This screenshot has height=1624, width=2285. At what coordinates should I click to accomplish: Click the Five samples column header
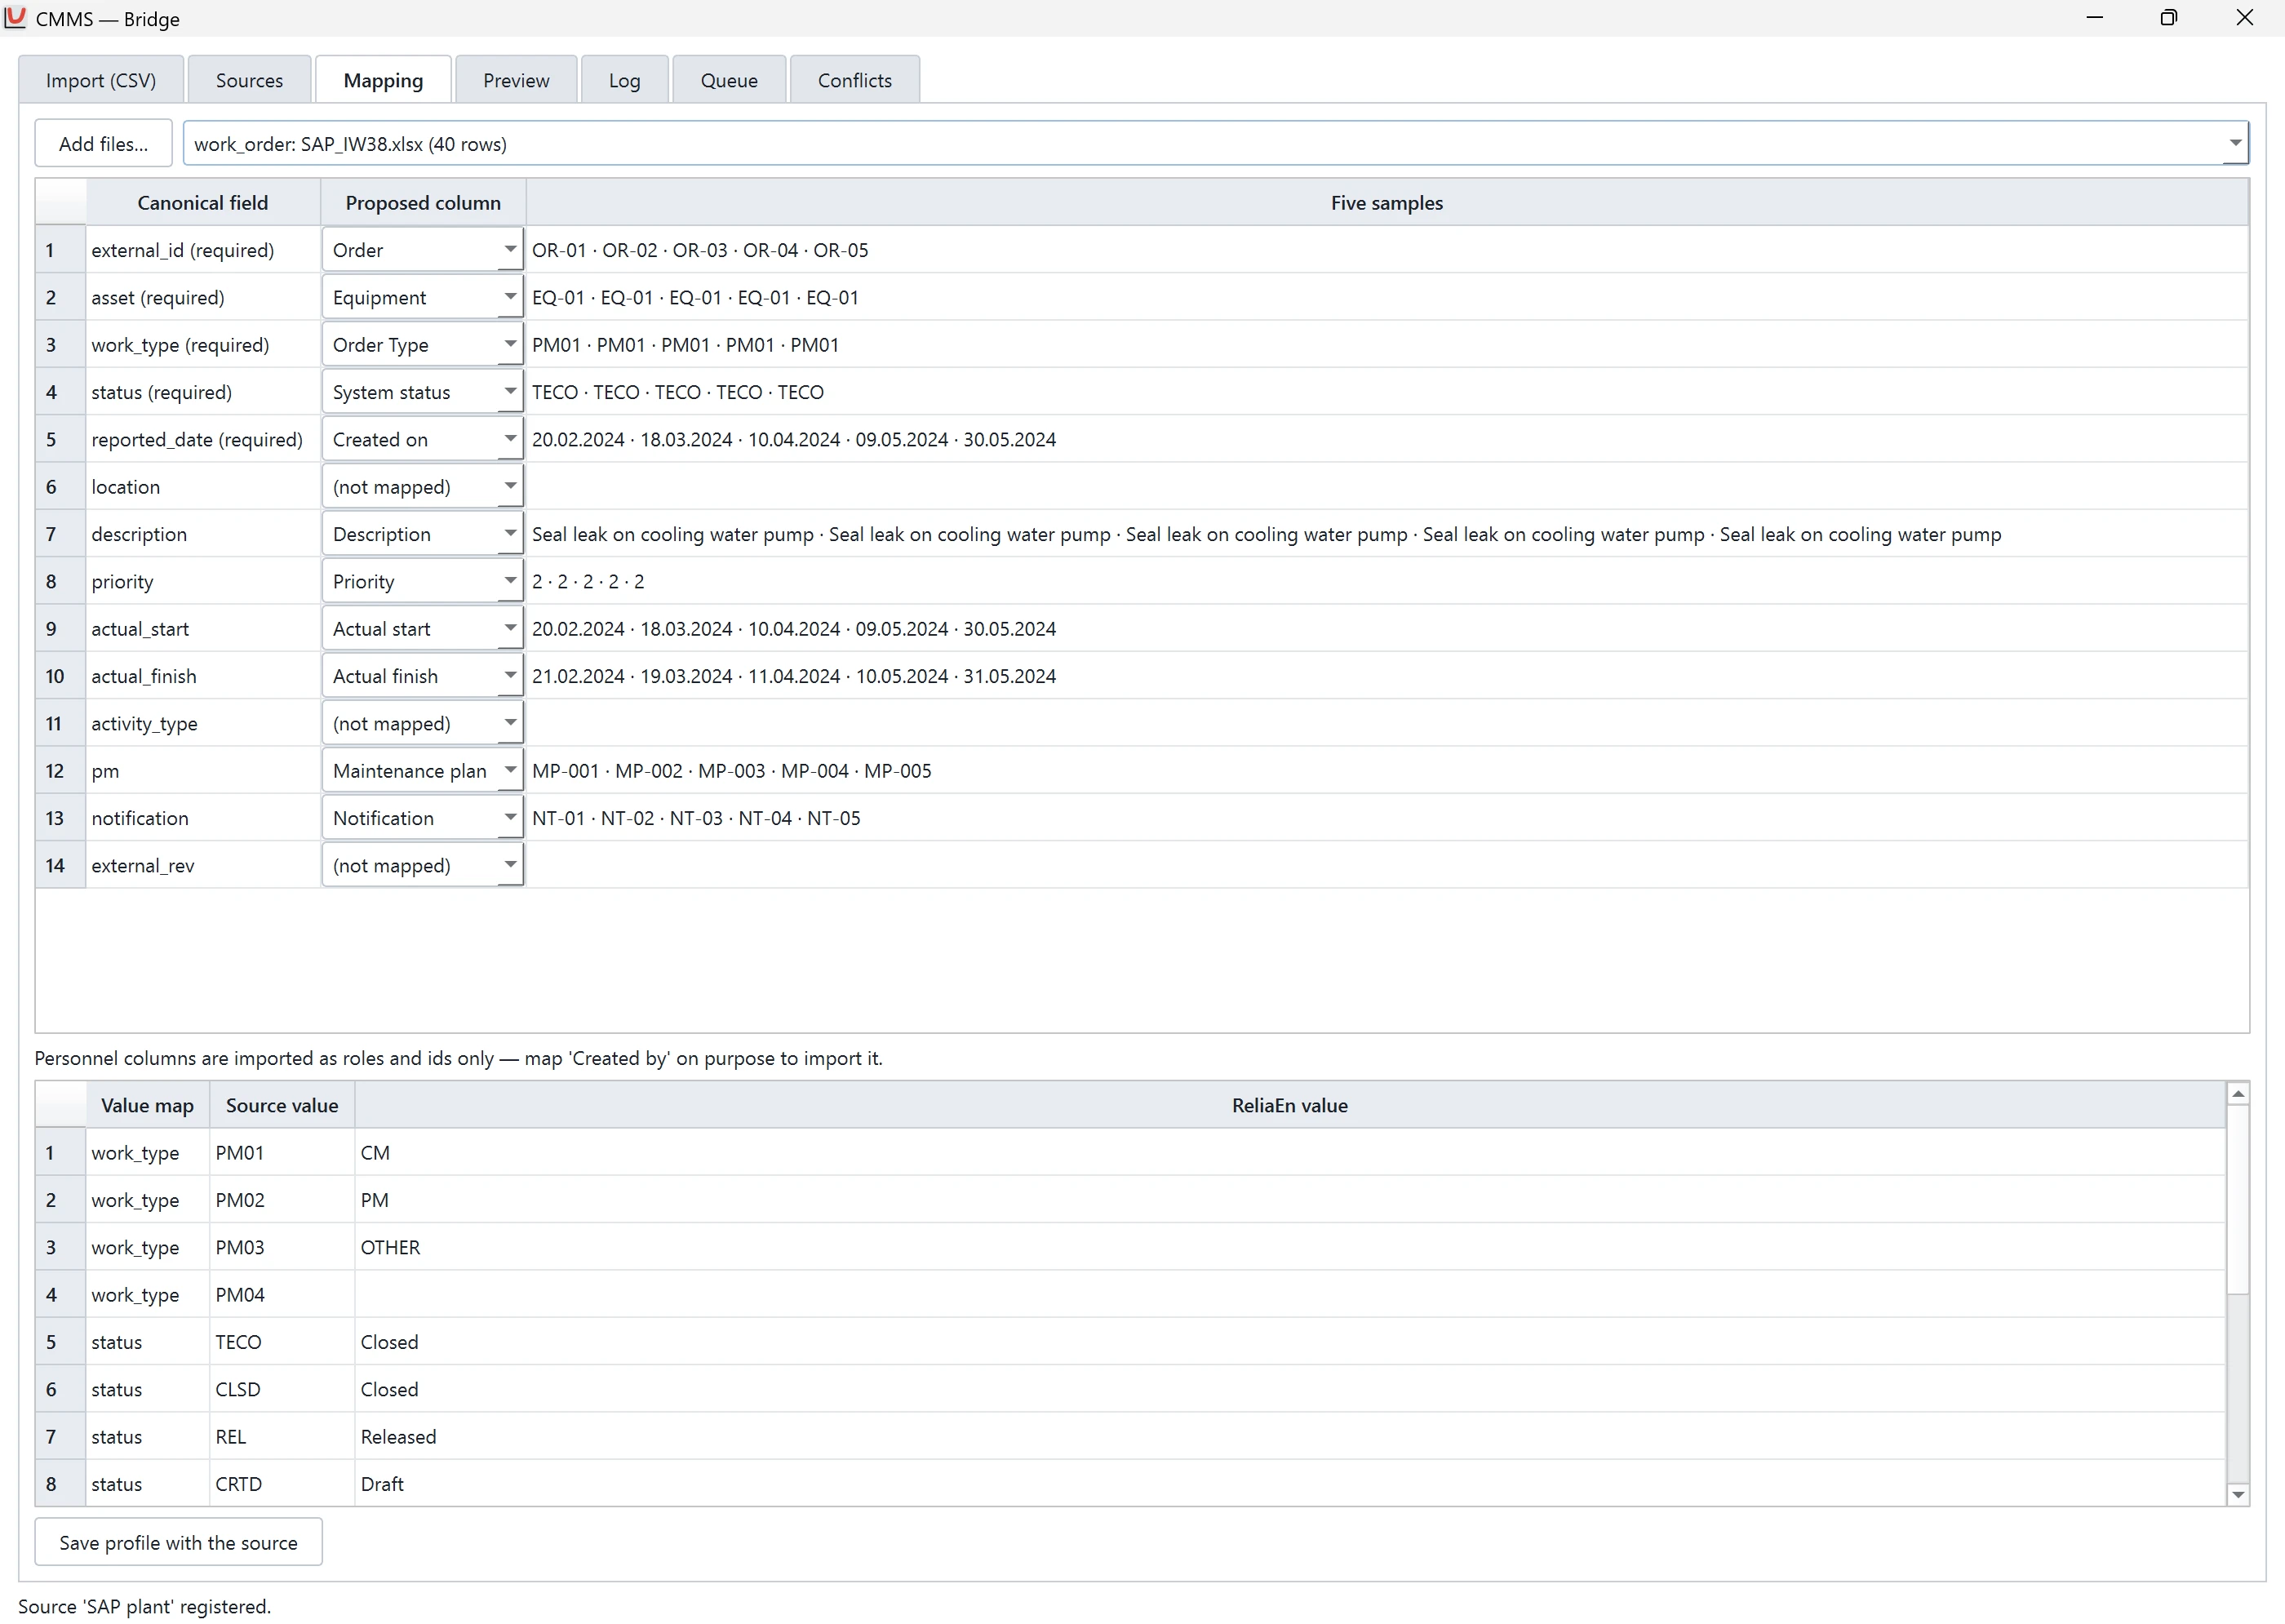(1387, 203)
